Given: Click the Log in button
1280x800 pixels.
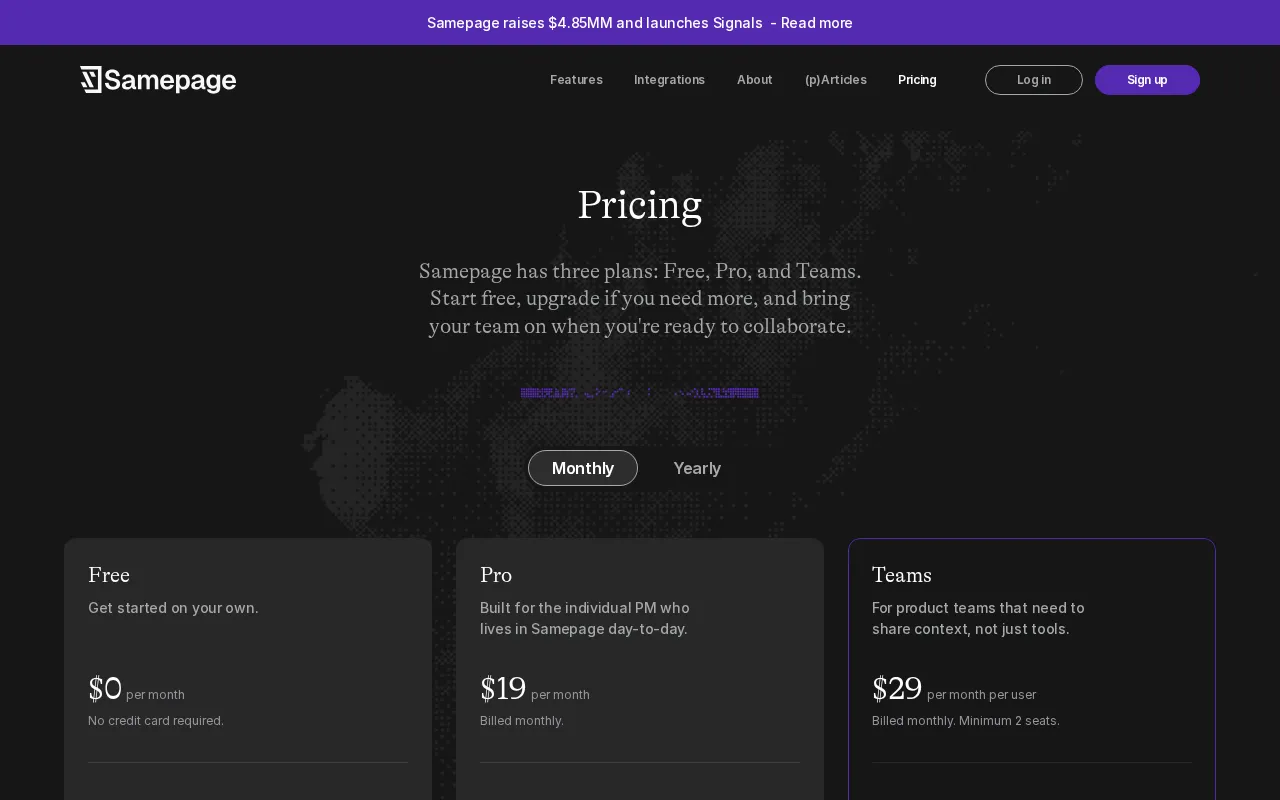Looking at the screenshot, I should click(1033, 80).
